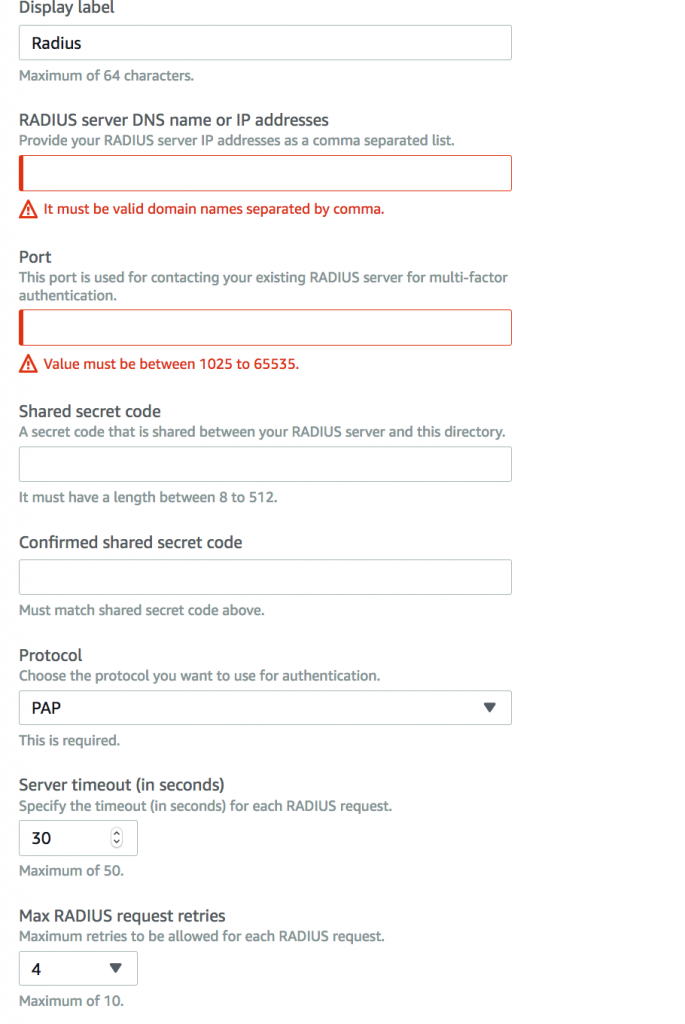
Task: Open the Protocol selector showing PAP
Action: [x=265, y=707]
